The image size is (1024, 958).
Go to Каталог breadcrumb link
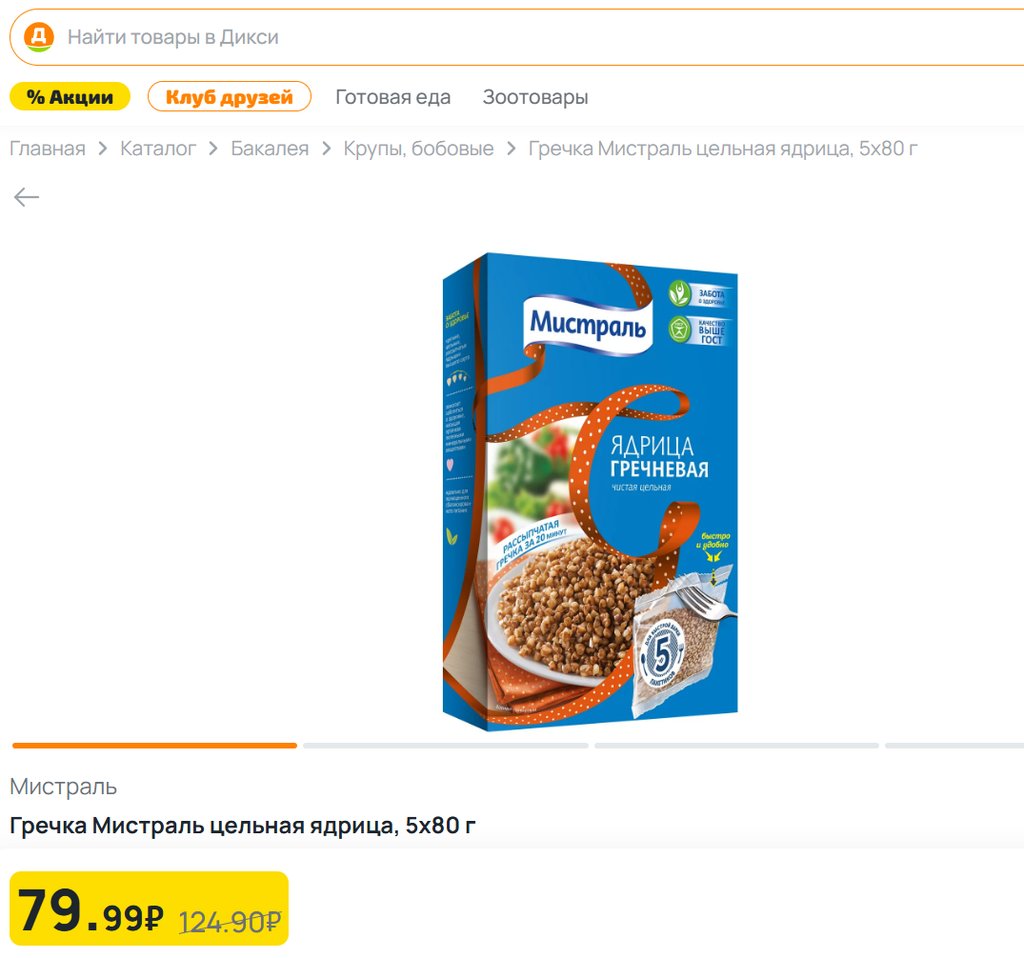[158, 149]
